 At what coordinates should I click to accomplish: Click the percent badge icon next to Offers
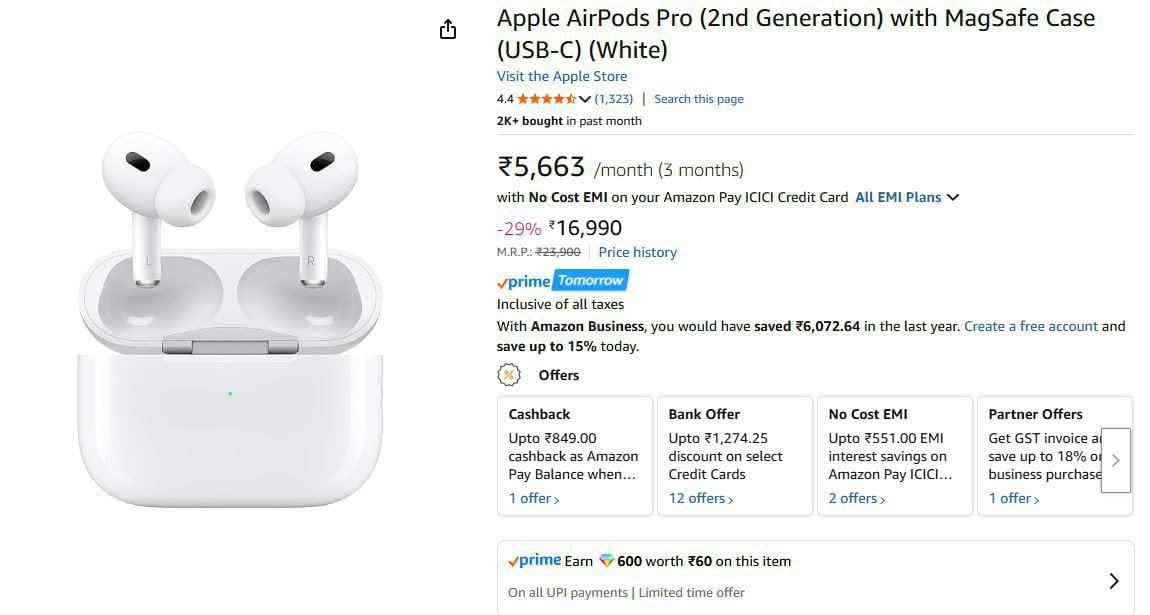[x=509, y=375]
